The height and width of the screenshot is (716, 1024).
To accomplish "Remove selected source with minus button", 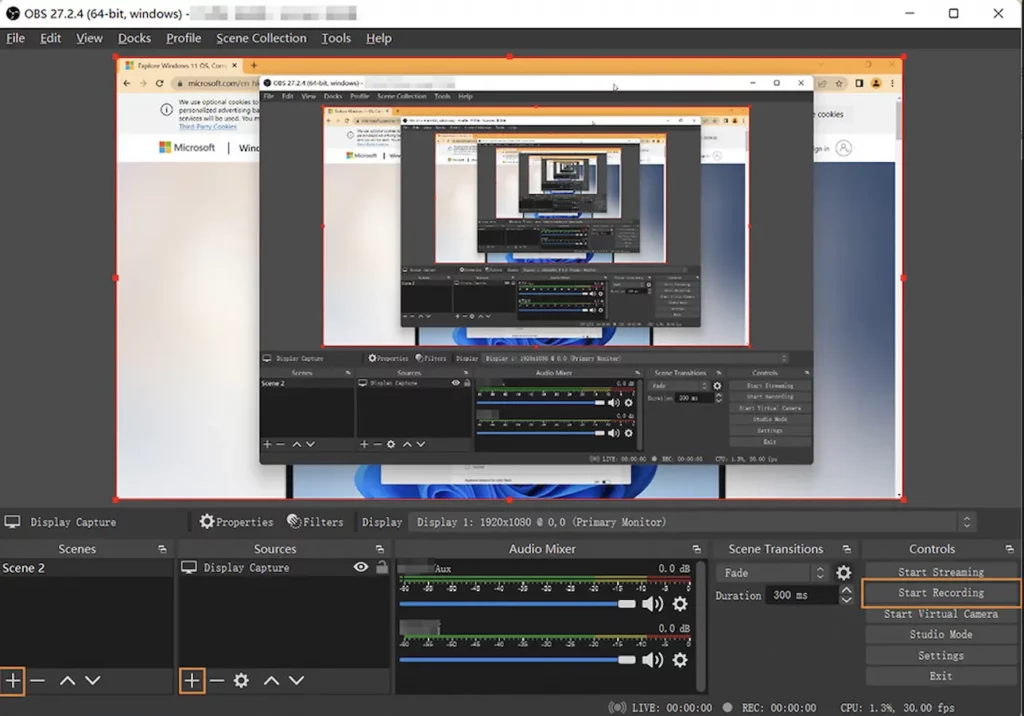I will tap(217, 681).
